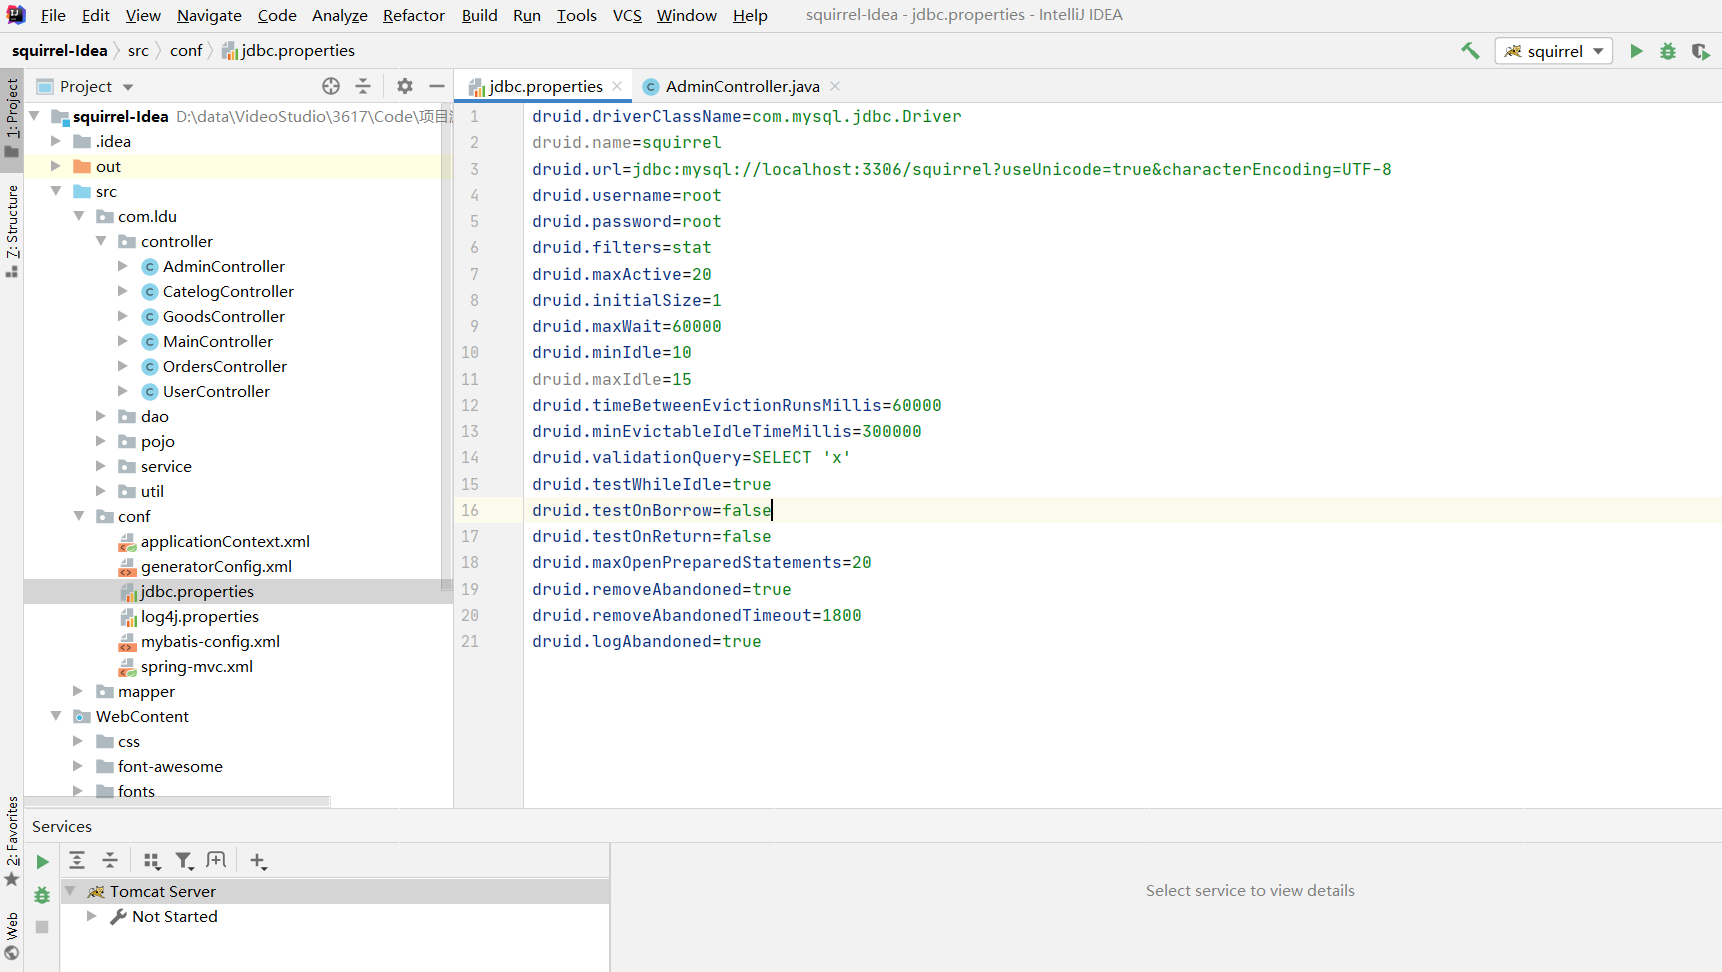Collapse the controller package

[101, 241]
